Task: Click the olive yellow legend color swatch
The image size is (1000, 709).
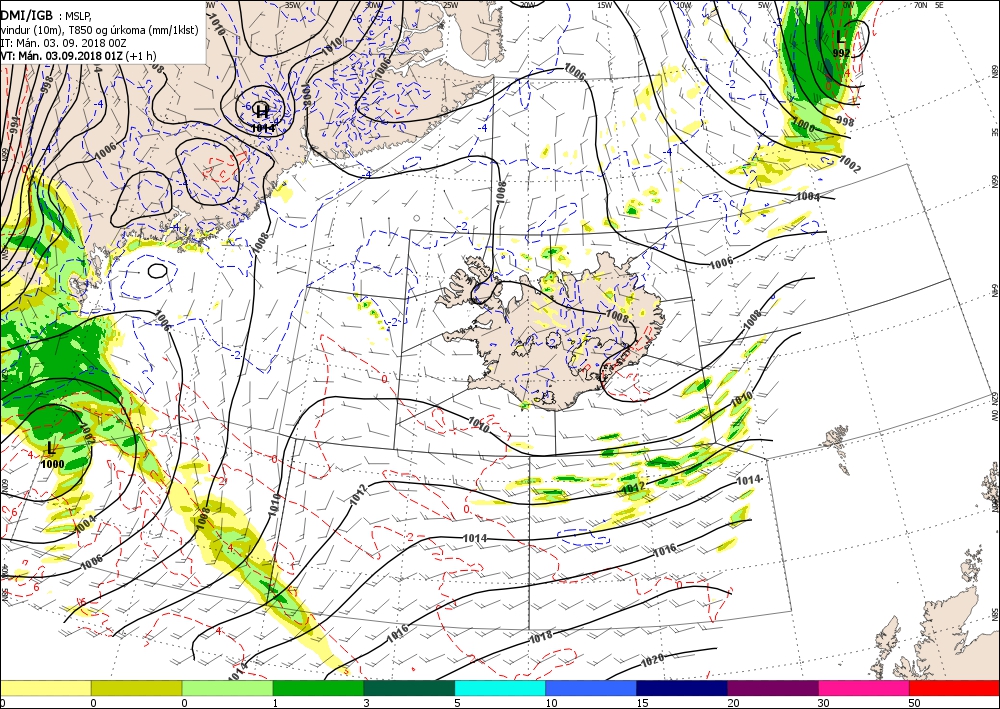Action: 136,688
